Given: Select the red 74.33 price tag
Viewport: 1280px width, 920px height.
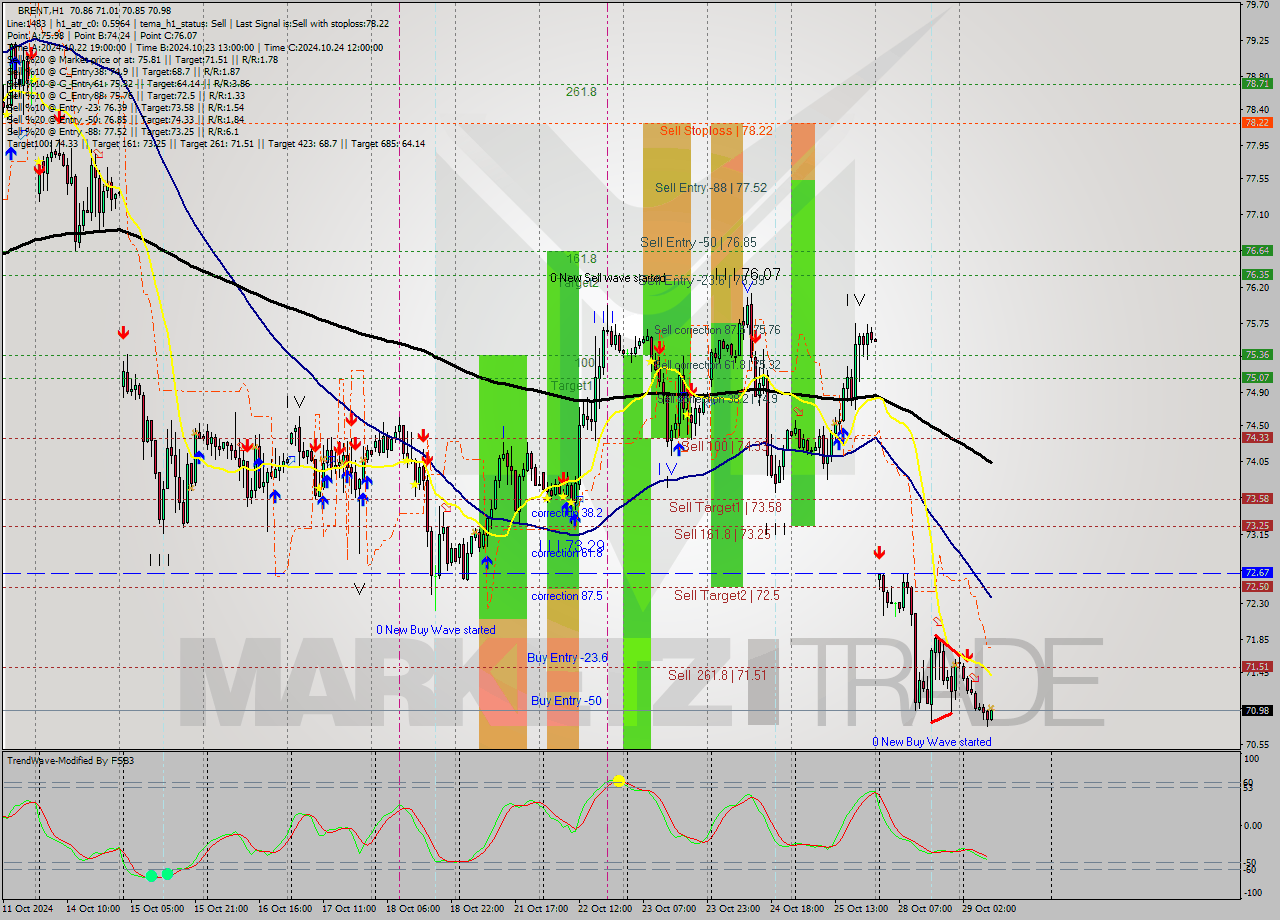Looking at the screenshot, I should click(x=1257, y=437).
